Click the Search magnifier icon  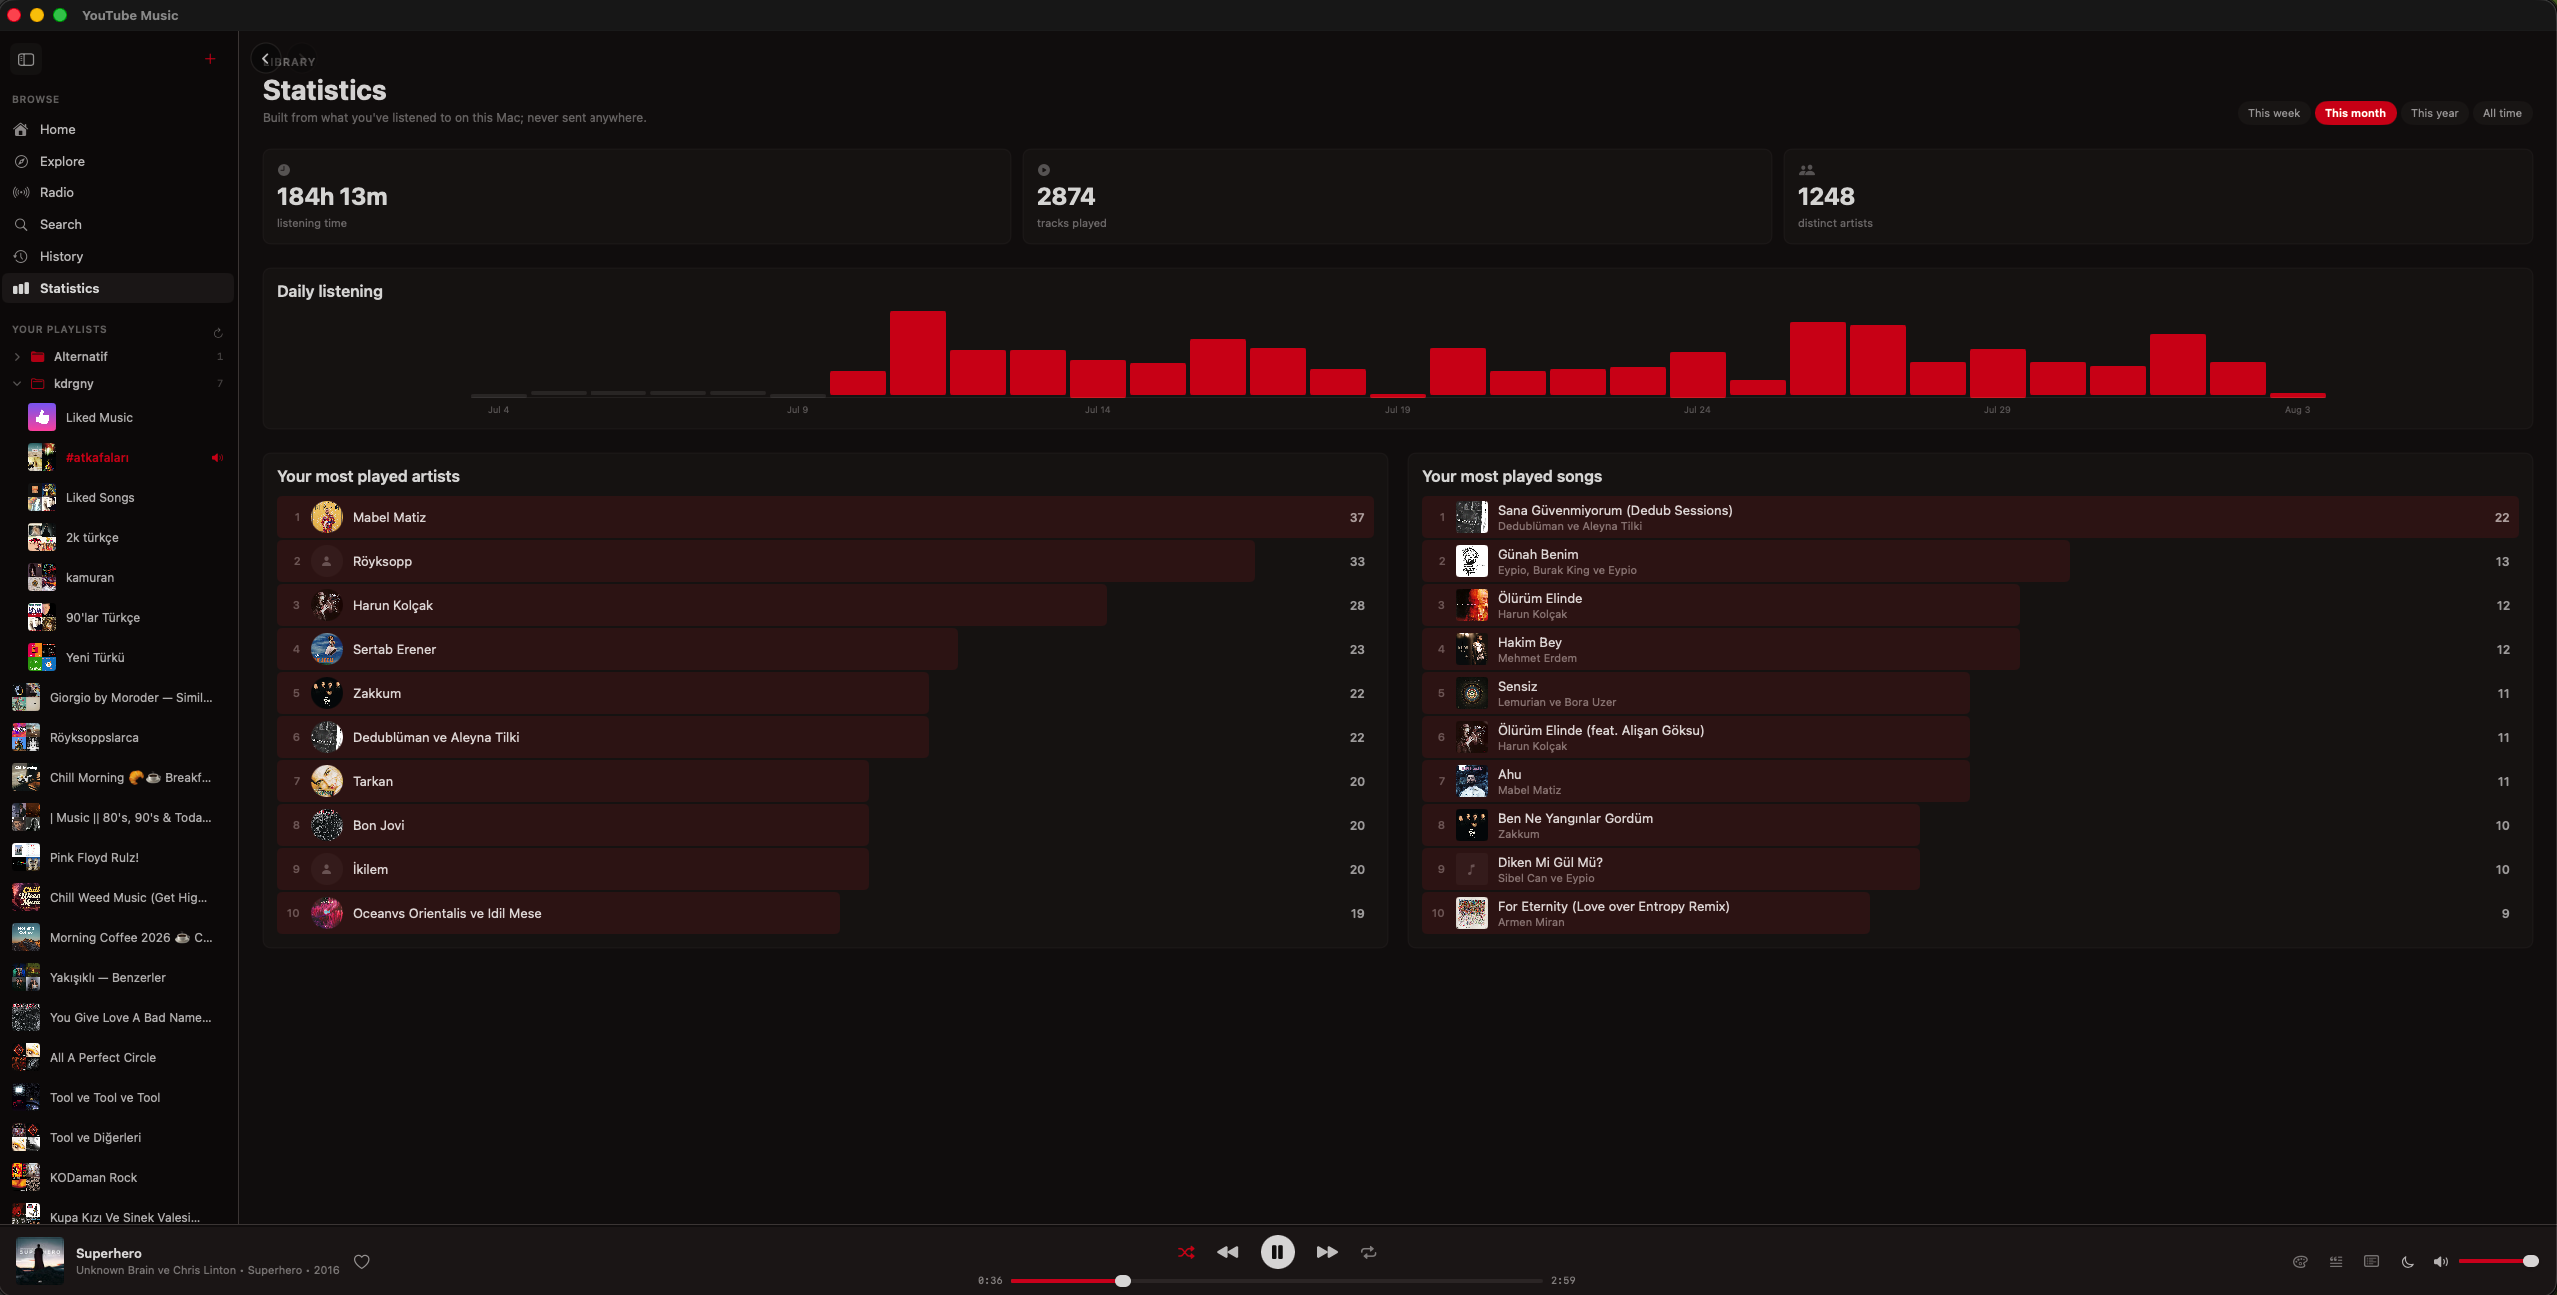(x=21, y=225)
